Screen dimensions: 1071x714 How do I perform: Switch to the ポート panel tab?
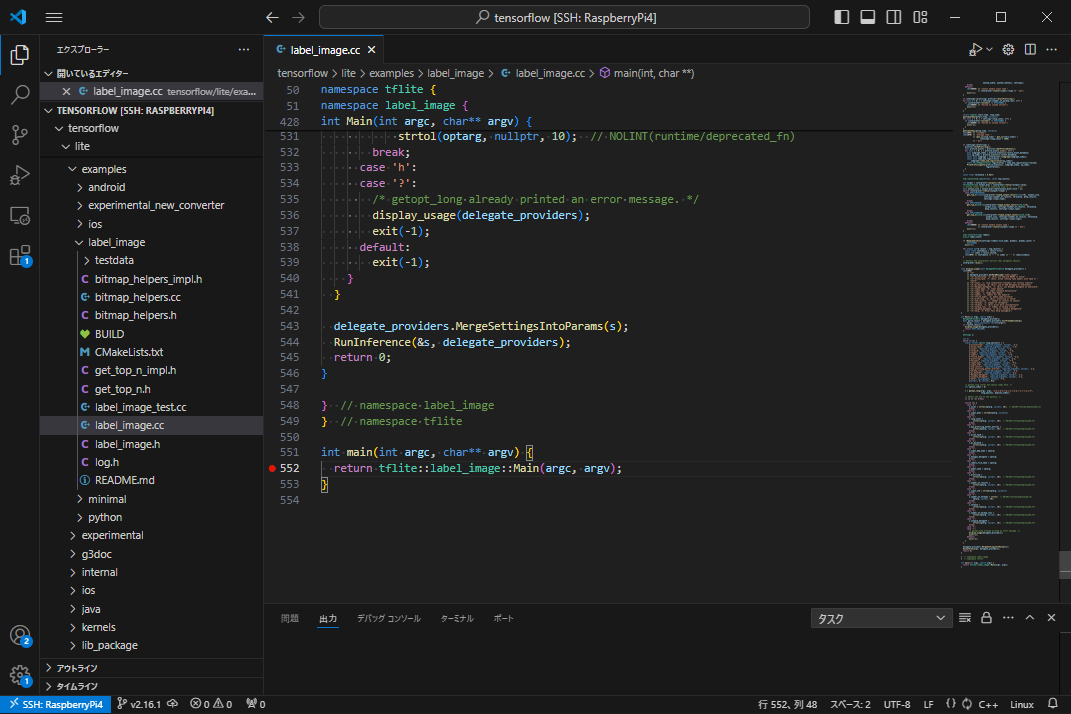[503, 618]
